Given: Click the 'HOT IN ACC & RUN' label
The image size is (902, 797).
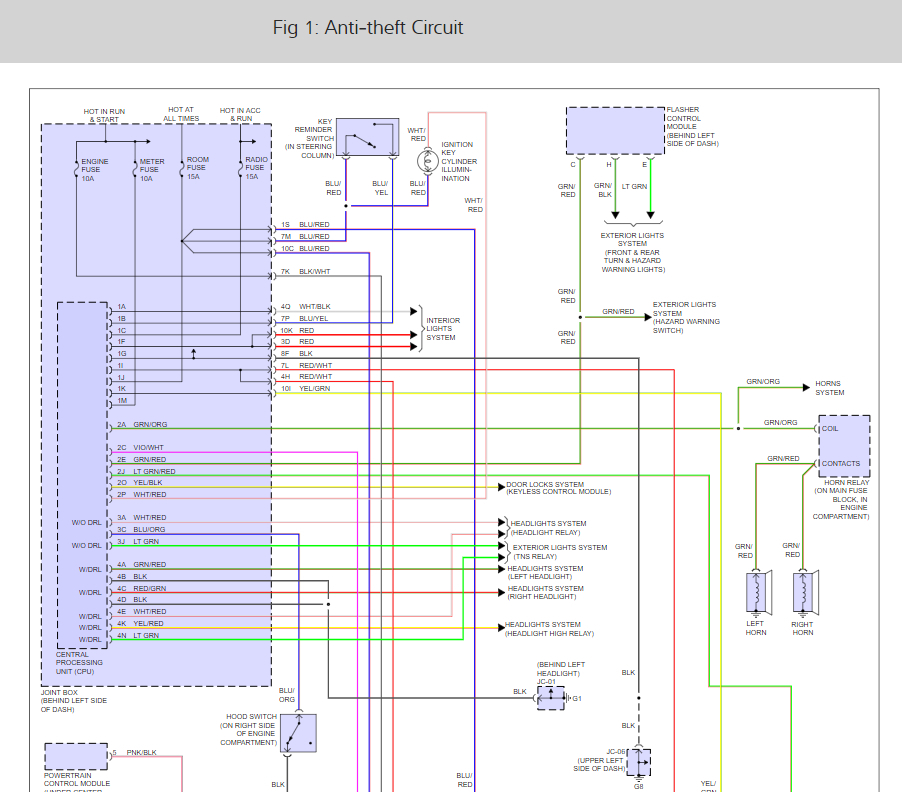Looking at the screenshot, I should [240, 114].
